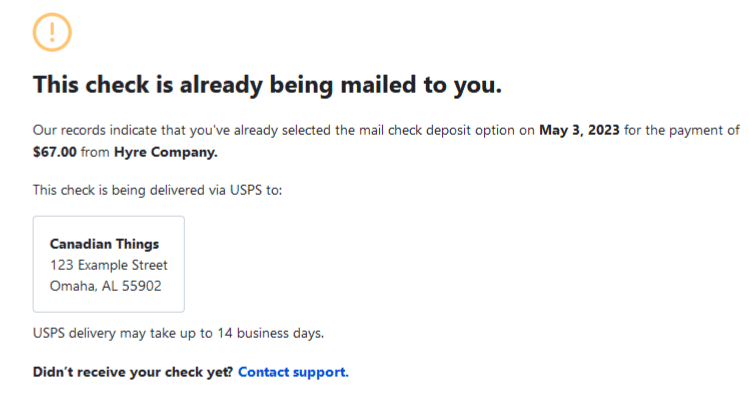Click 'Didn't receive your check yet?' text

[133, 372]
